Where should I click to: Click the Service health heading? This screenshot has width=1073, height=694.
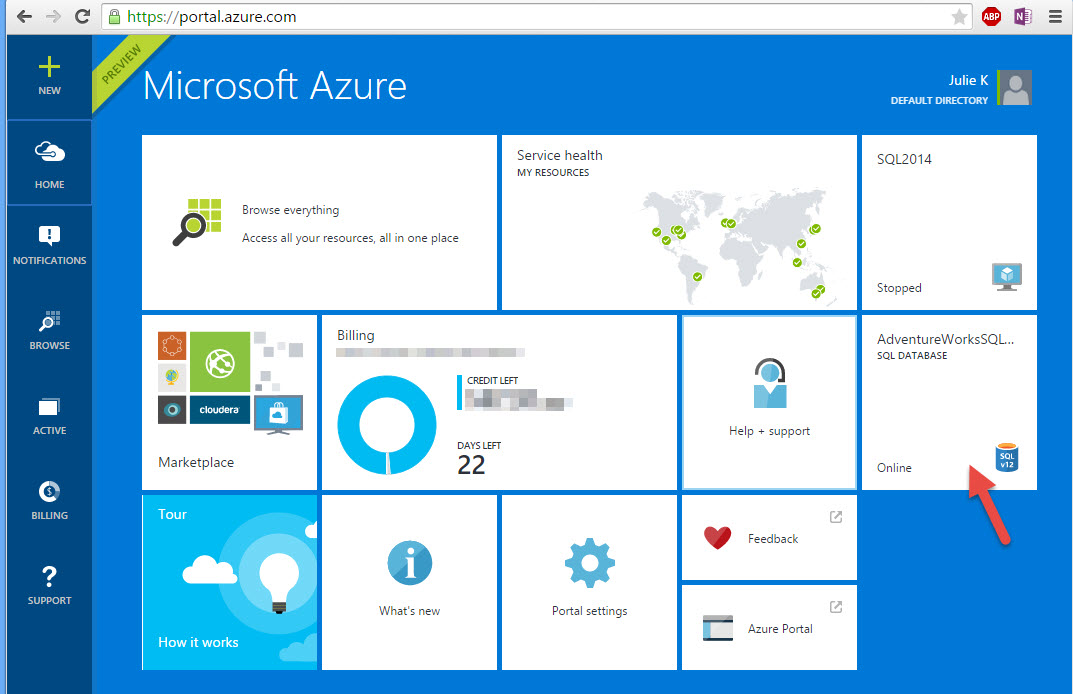click(559, 155)
